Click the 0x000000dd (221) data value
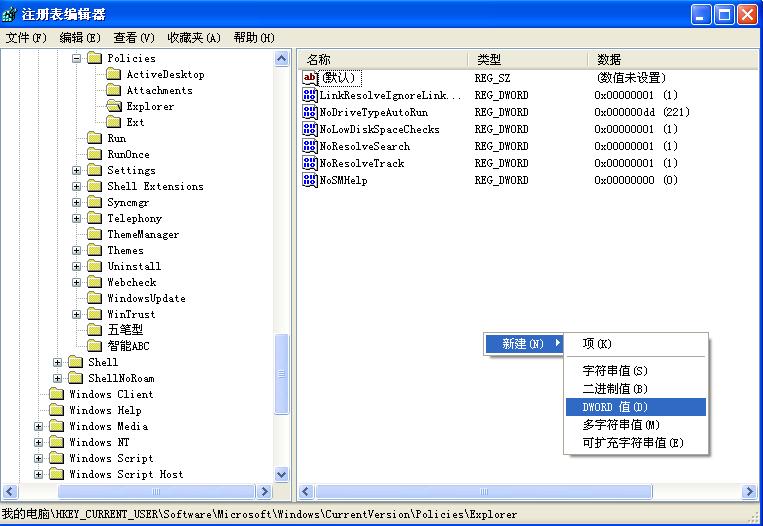Viewport: 763px width, 526px height. point(642,112)
